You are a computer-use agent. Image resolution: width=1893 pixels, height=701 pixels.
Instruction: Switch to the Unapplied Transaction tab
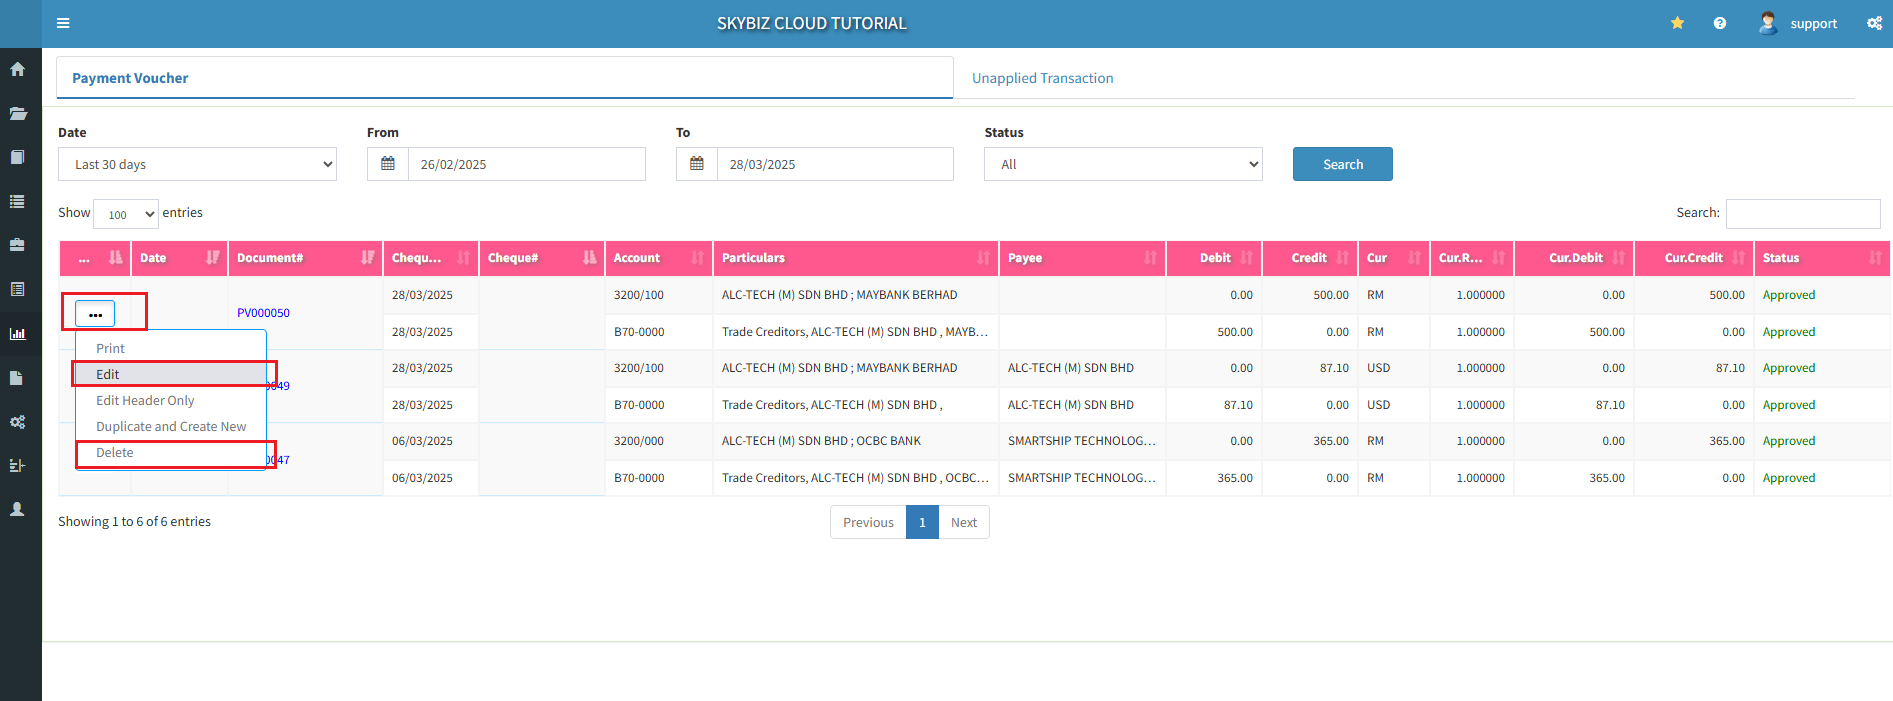1042,78
